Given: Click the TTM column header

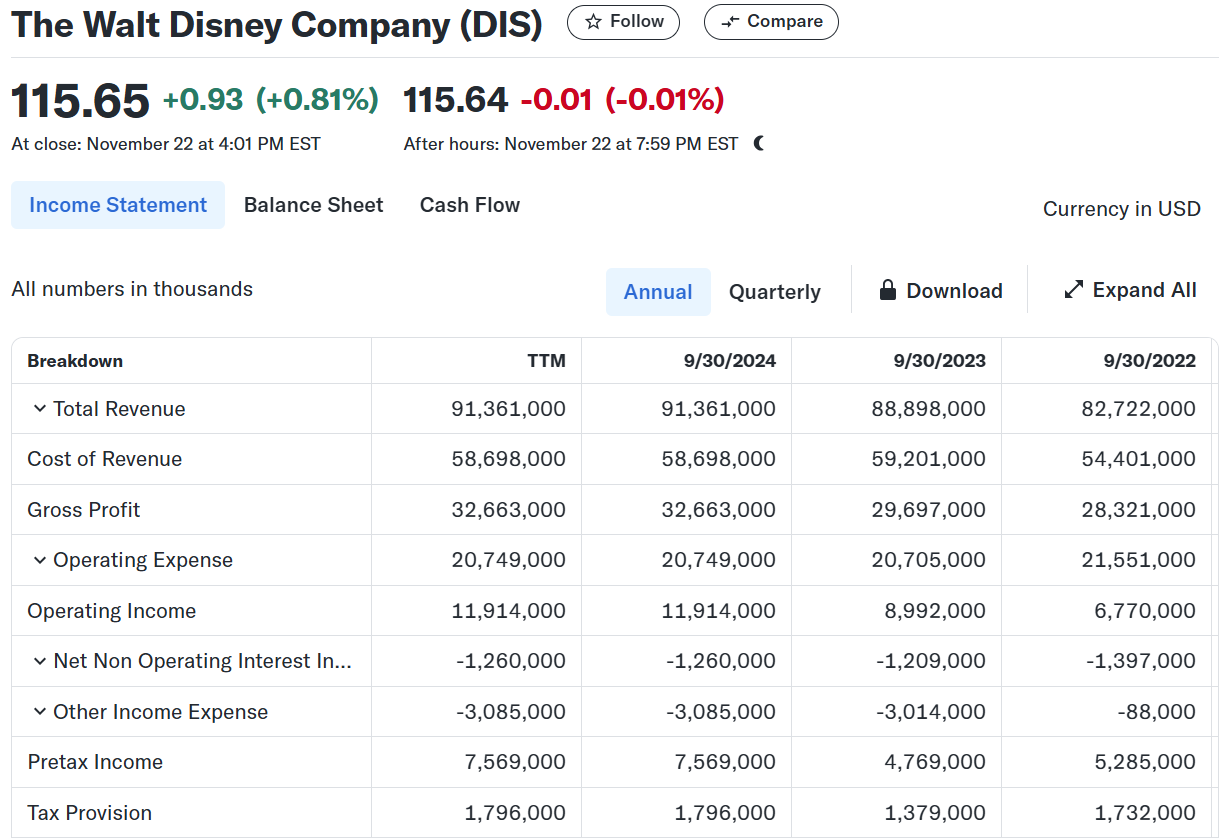Looking at the screenshot, I should [x=546, y=361].
